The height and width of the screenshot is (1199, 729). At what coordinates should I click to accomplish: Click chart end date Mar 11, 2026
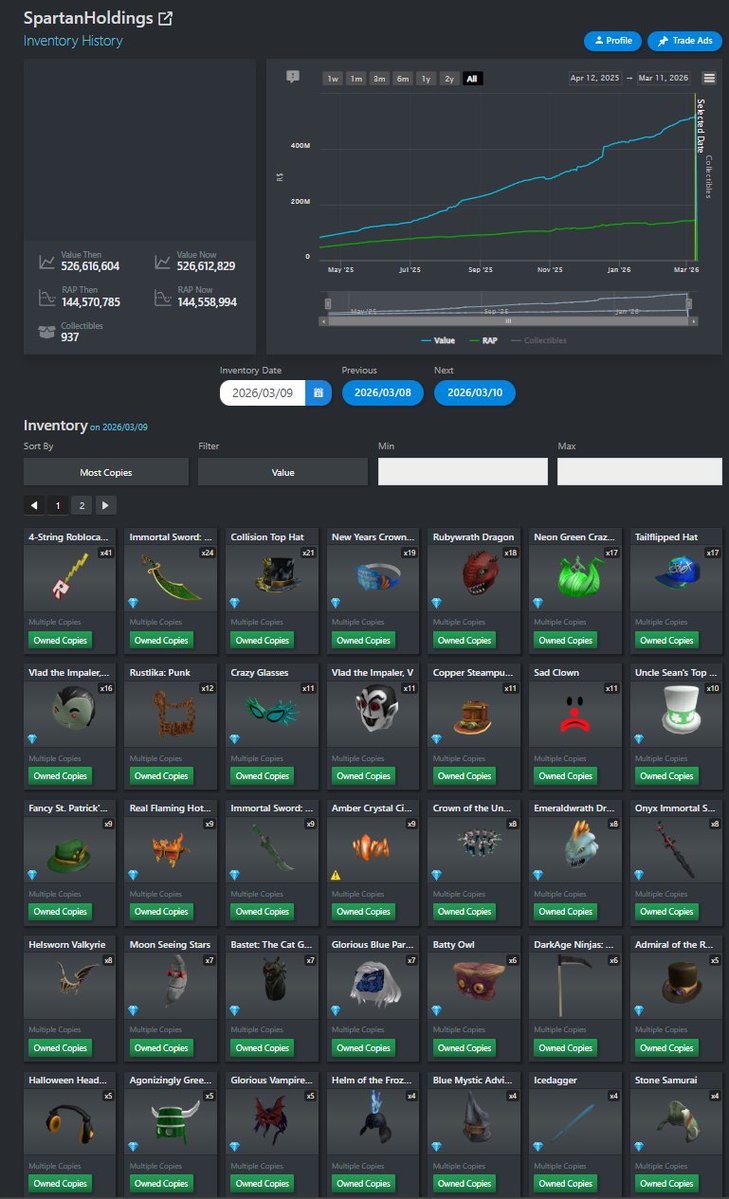click(663, 78)
